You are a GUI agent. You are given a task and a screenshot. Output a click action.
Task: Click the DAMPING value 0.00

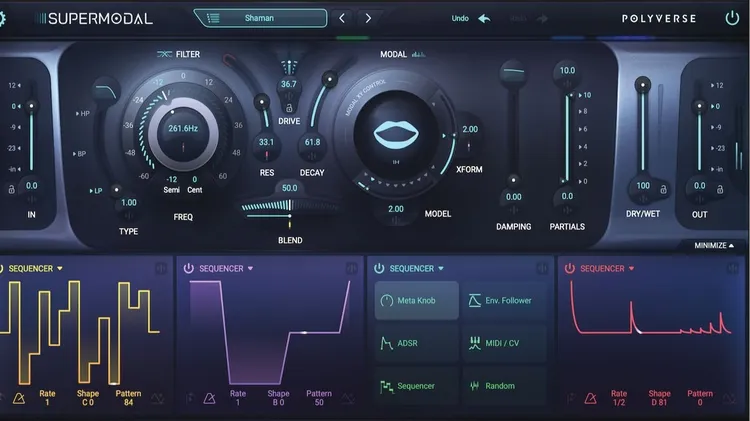point(514,197)
